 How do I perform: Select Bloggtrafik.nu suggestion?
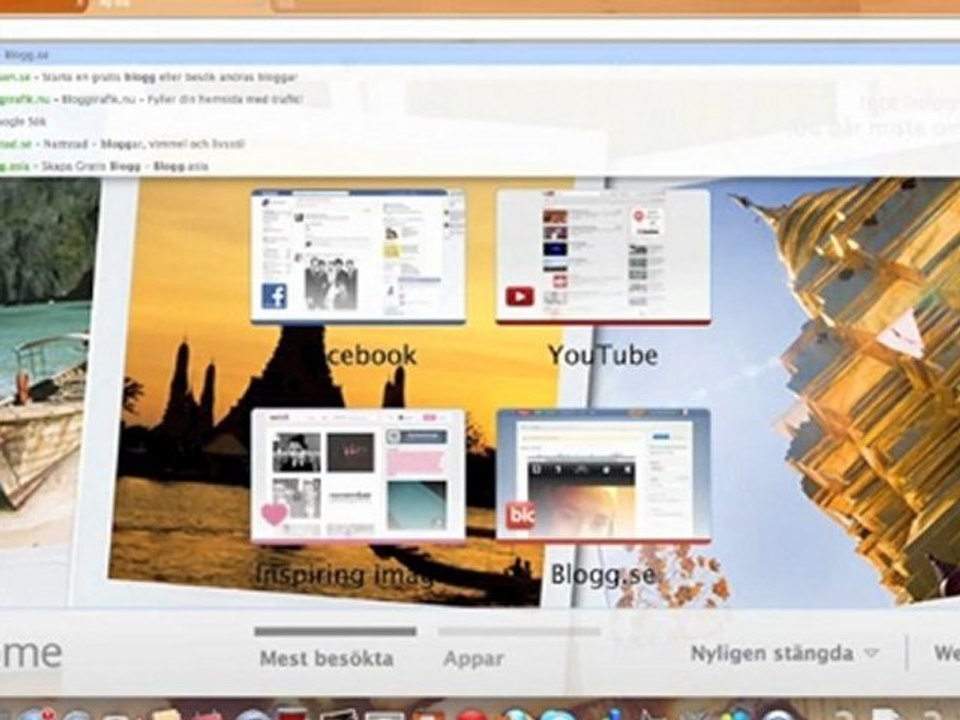(480, 99)
